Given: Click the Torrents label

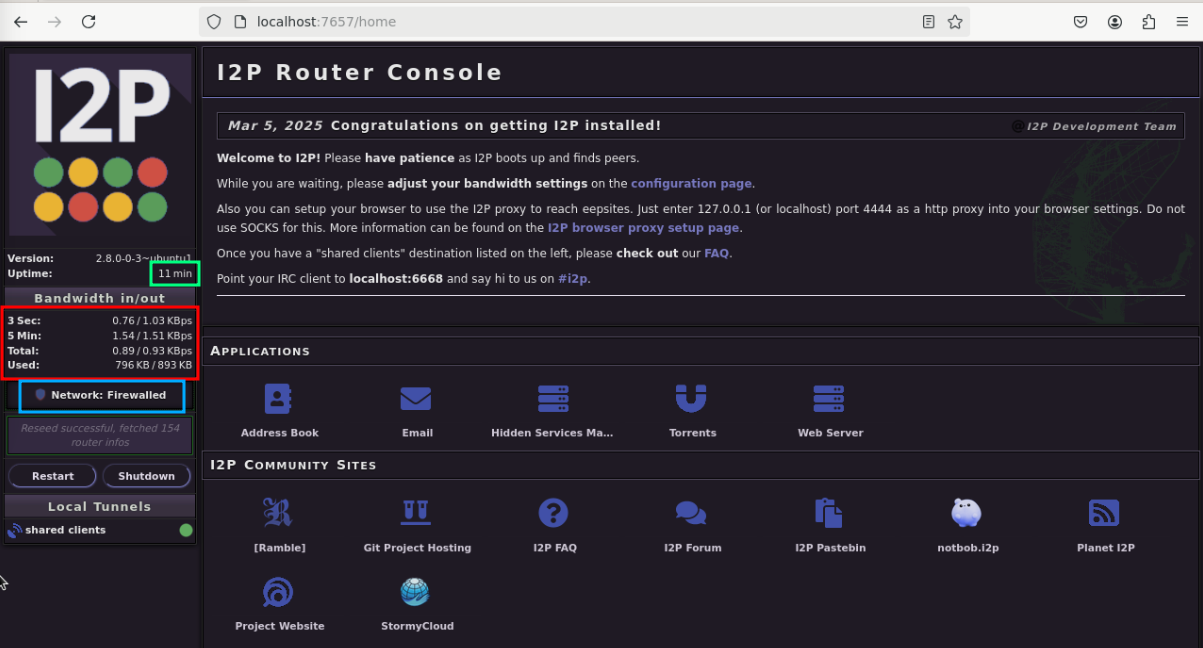Looking at the screenshot, I should click(x=692, y=433).
